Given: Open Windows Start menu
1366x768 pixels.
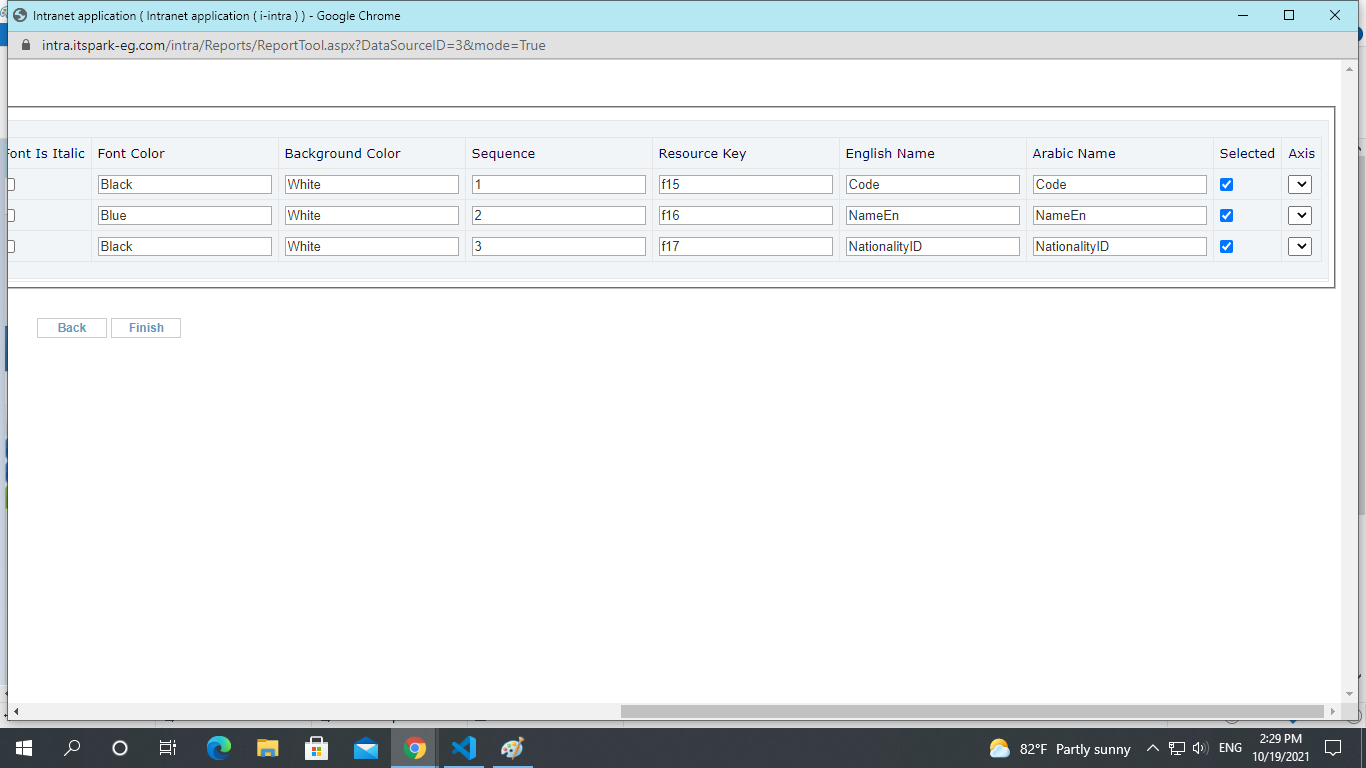Looking at the screenshot, I should 24,748.
